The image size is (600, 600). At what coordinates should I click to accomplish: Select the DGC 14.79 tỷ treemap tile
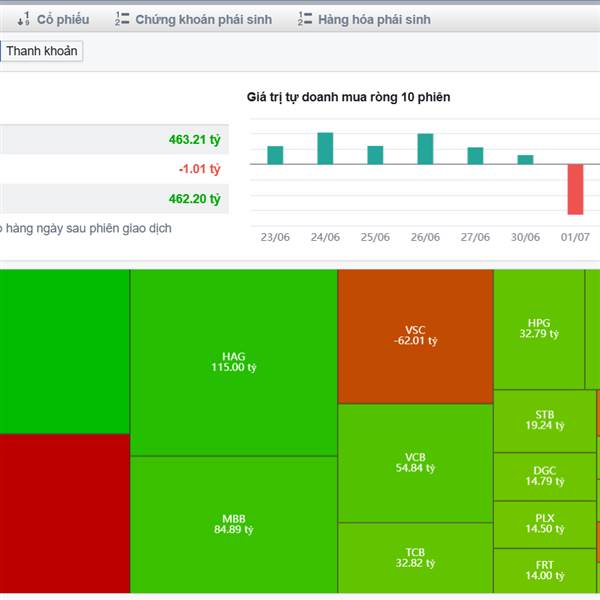(x=545, y=476)
